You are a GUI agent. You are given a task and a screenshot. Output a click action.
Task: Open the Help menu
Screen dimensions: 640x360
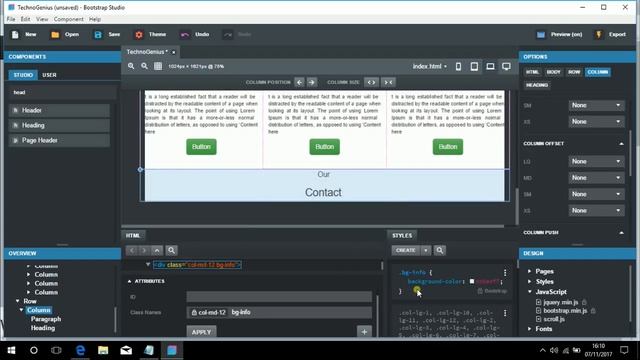click(x=95, y=19)
